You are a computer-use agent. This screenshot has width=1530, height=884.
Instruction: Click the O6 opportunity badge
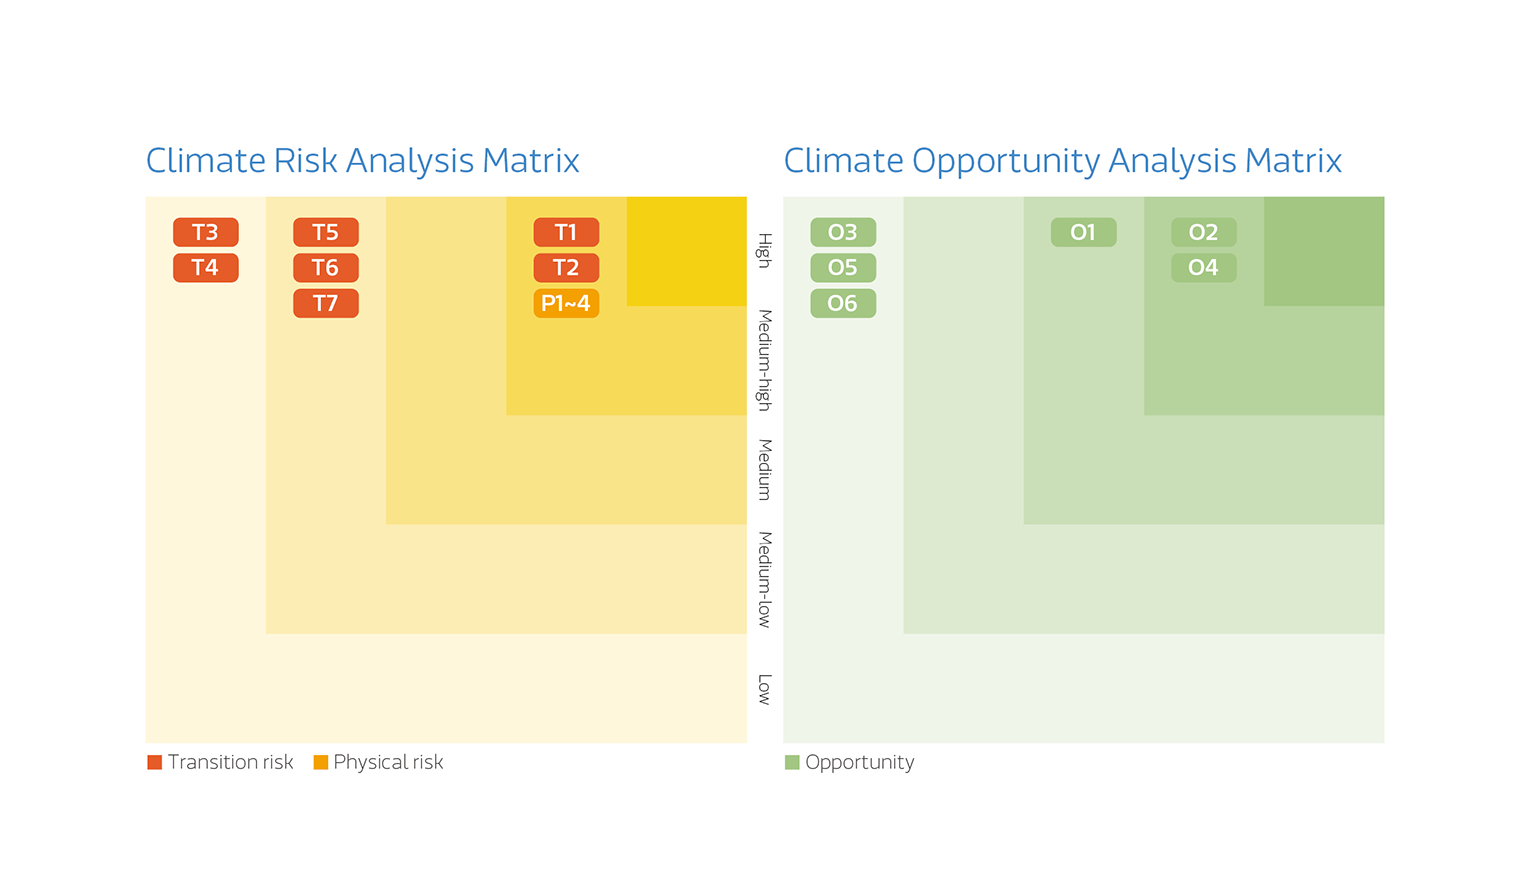843,303
